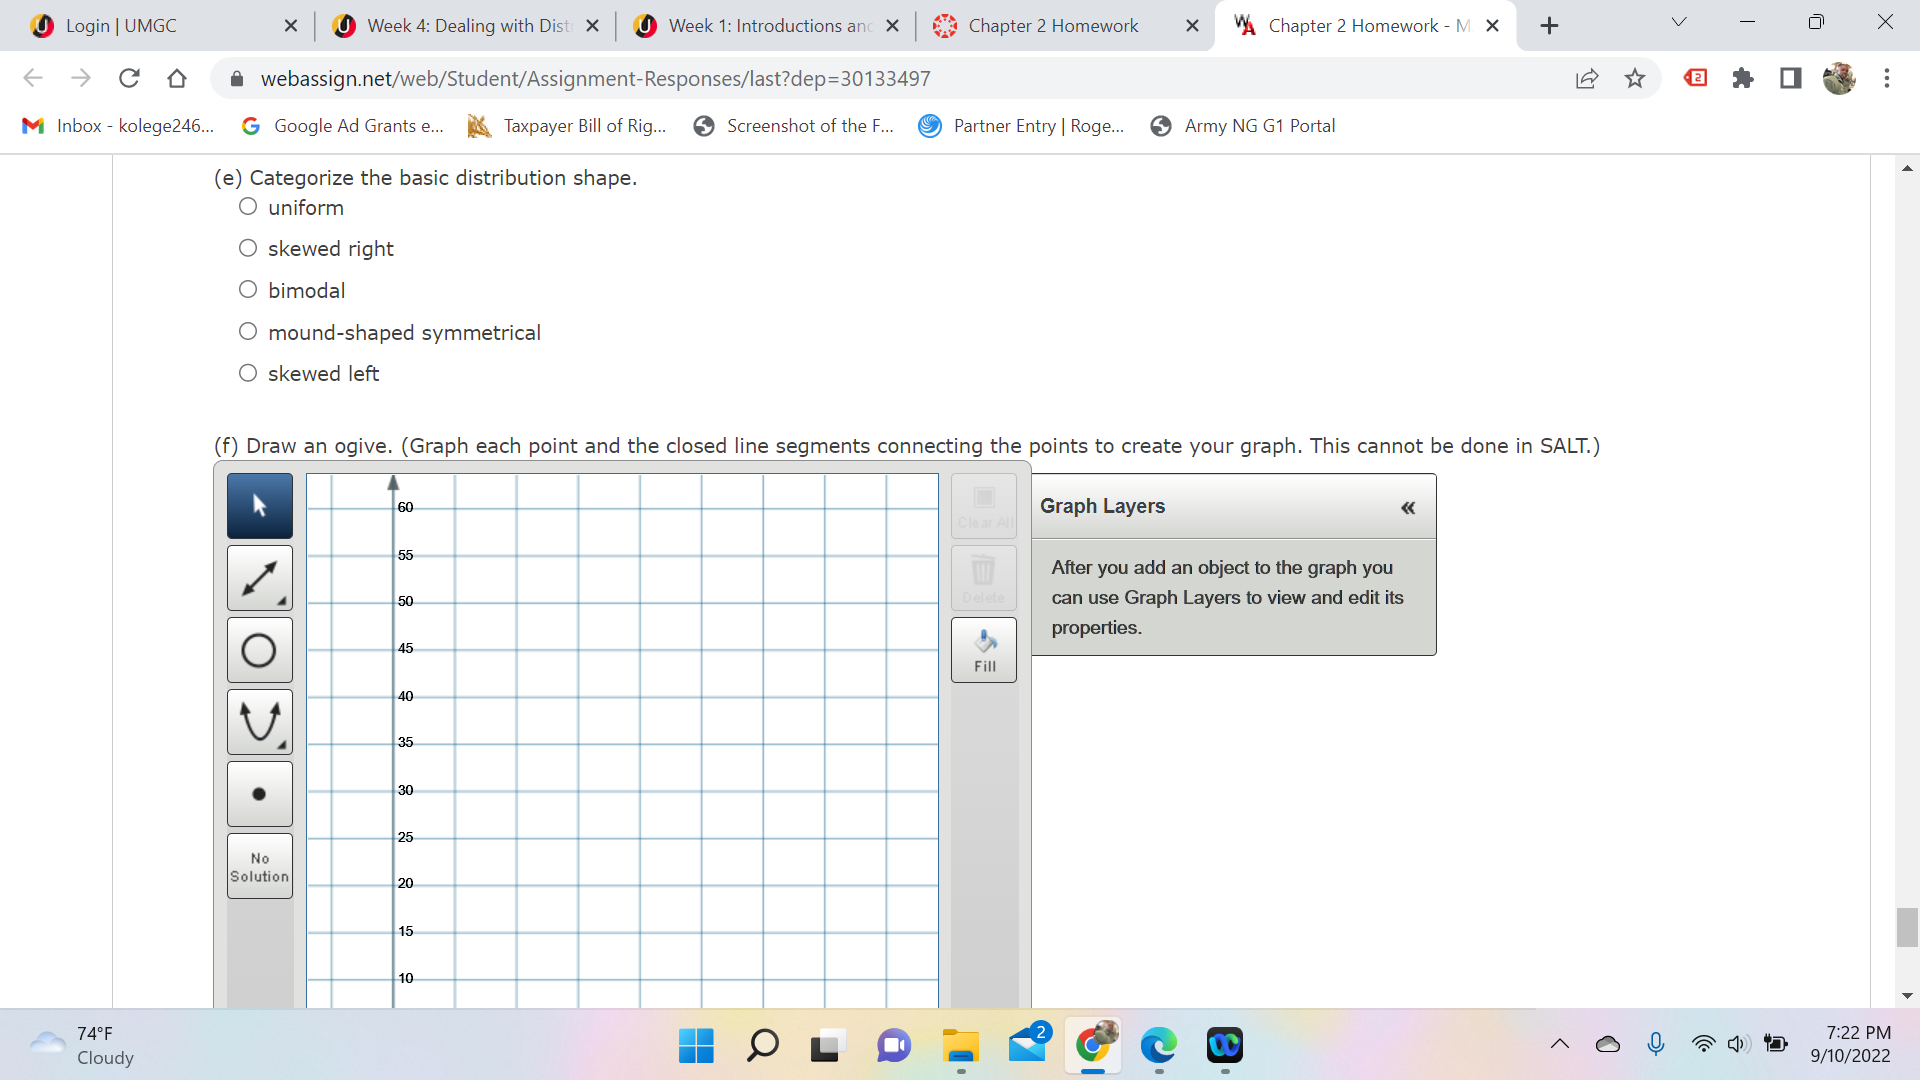Click the No Solution button
1920x1080 pixels.
(259, 866)
